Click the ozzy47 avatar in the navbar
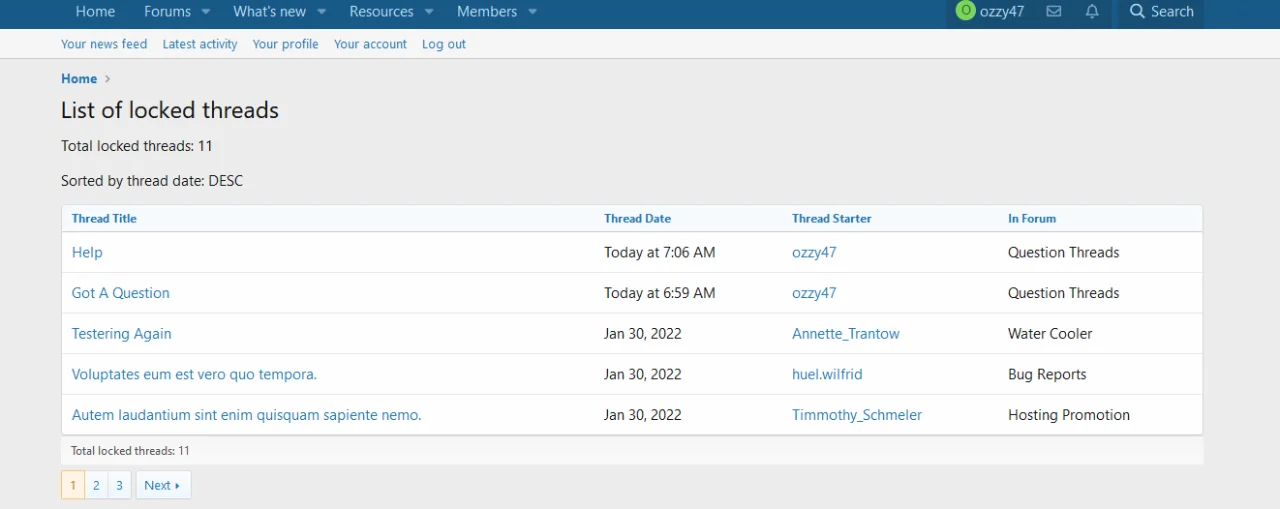 965,11
